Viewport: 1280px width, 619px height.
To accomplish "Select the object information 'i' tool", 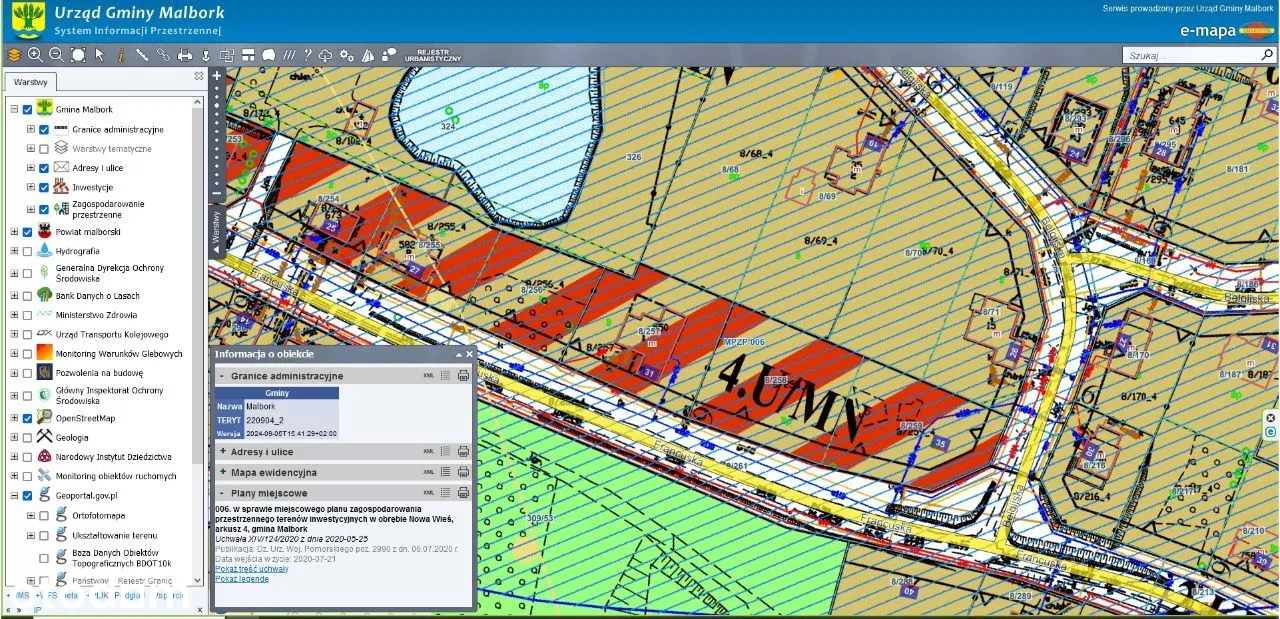I will tap(120, 55).
